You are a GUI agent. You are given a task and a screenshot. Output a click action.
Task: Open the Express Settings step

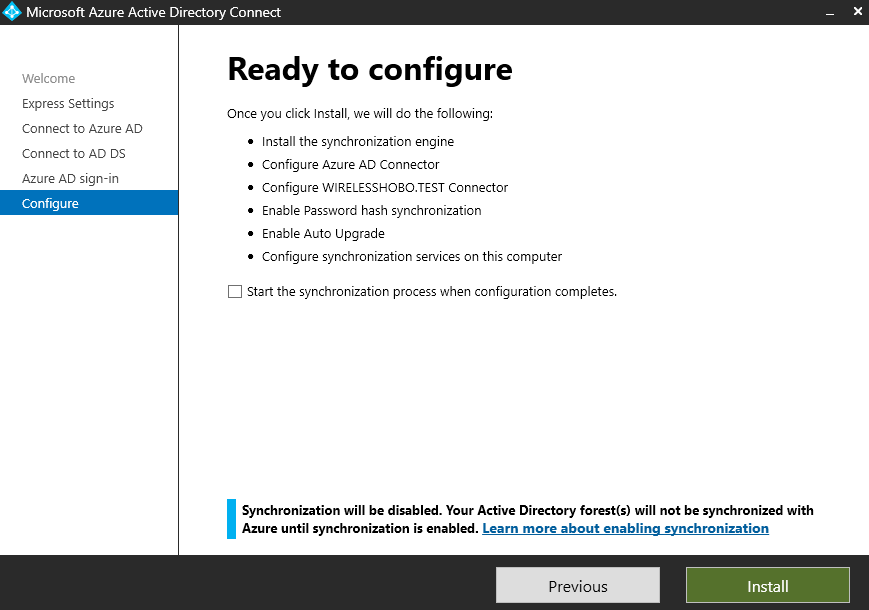[x=68, y=104]
